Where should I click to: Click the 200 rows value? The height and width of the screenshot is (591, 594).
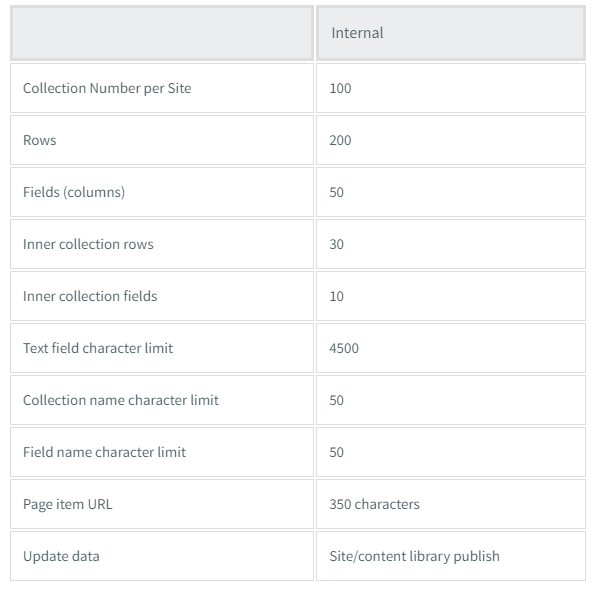coord(340,140)
